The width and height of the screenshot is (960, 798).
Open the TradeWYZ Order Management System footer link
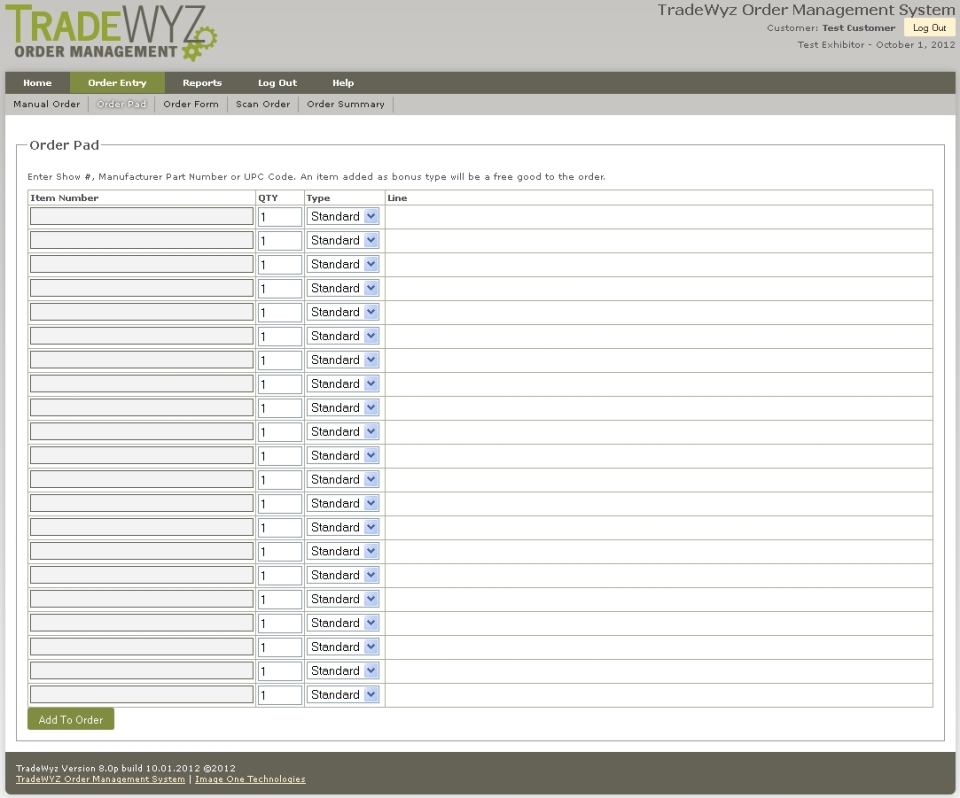click(100, 779)
